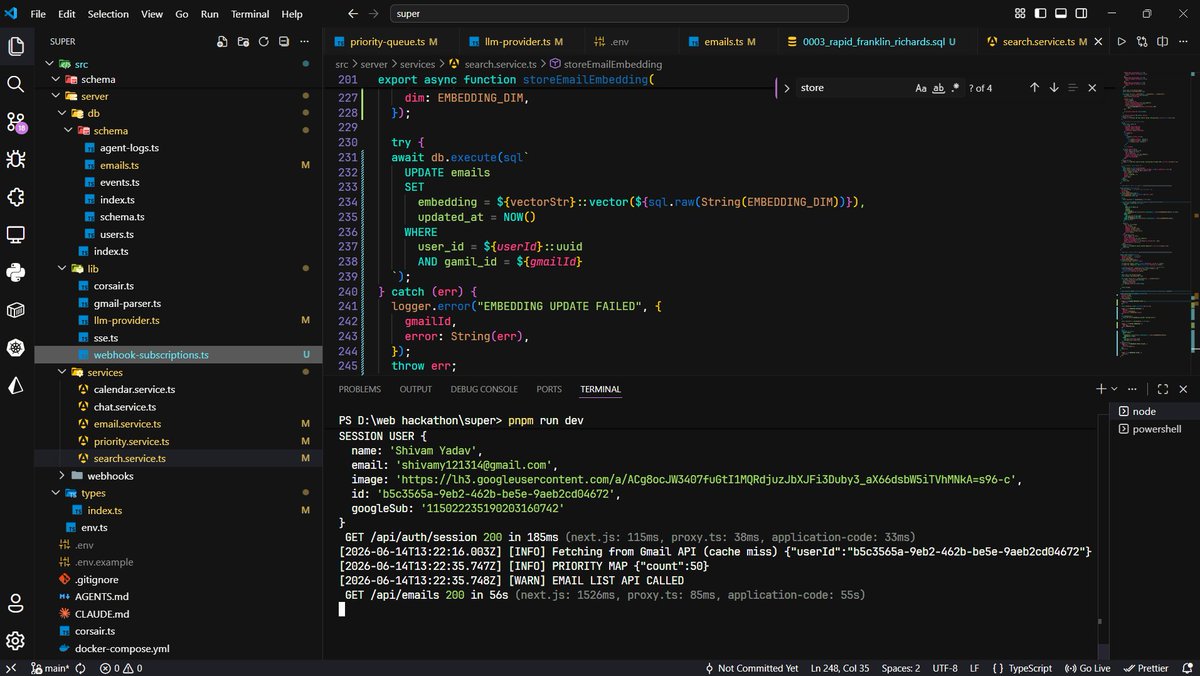Collapse the db folder
This screenshot has height=676, width=1200.
click(62, 113)
